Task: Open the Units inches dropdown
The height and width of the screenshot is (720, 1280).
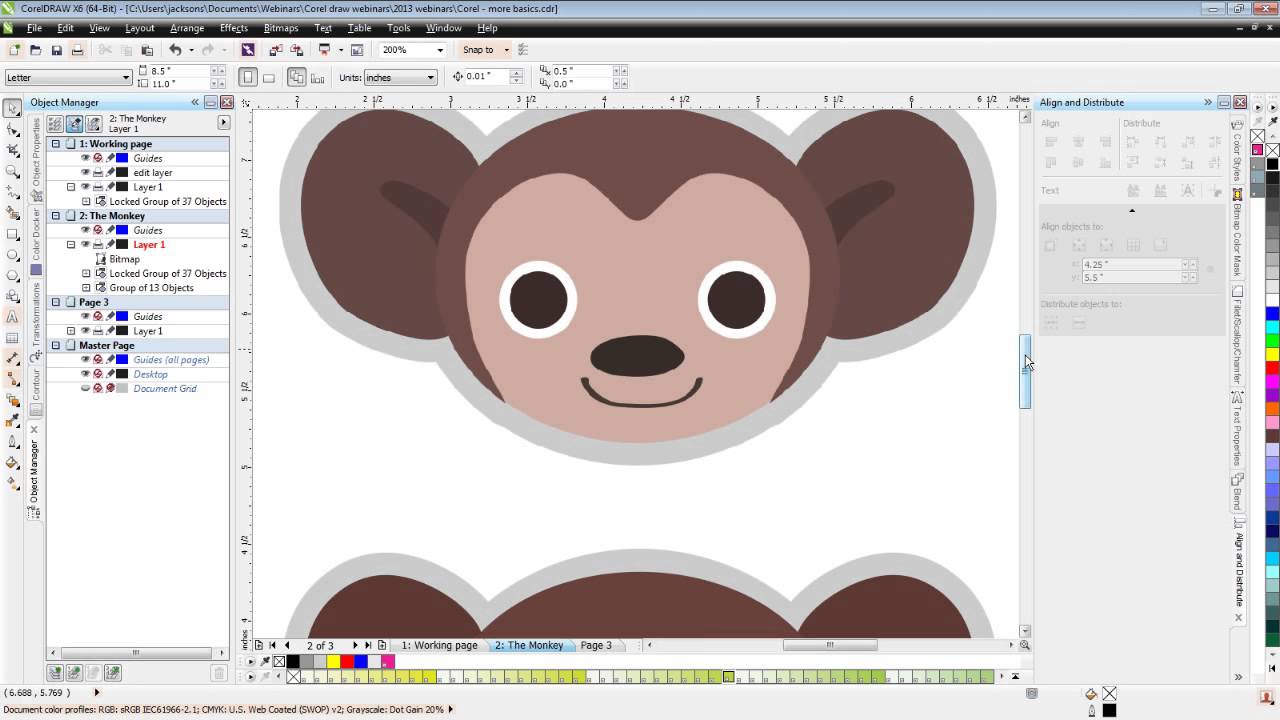Action: pos(431,77)
